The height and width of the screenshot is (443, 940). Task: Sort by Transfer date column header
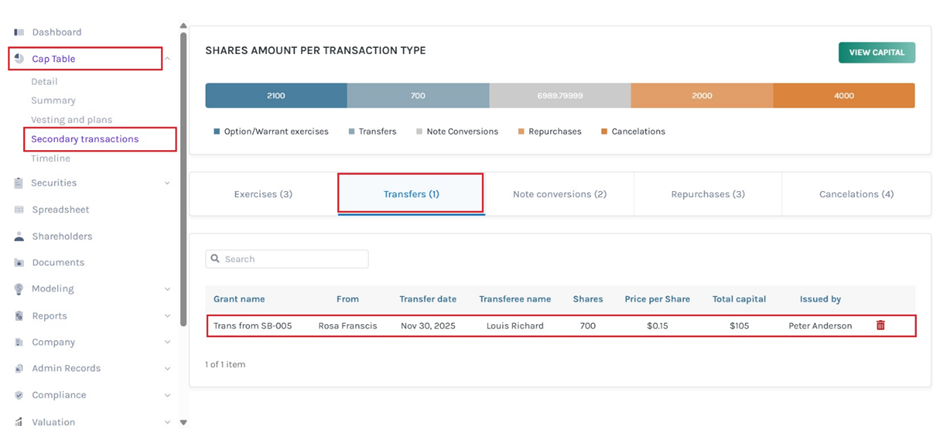428,299
